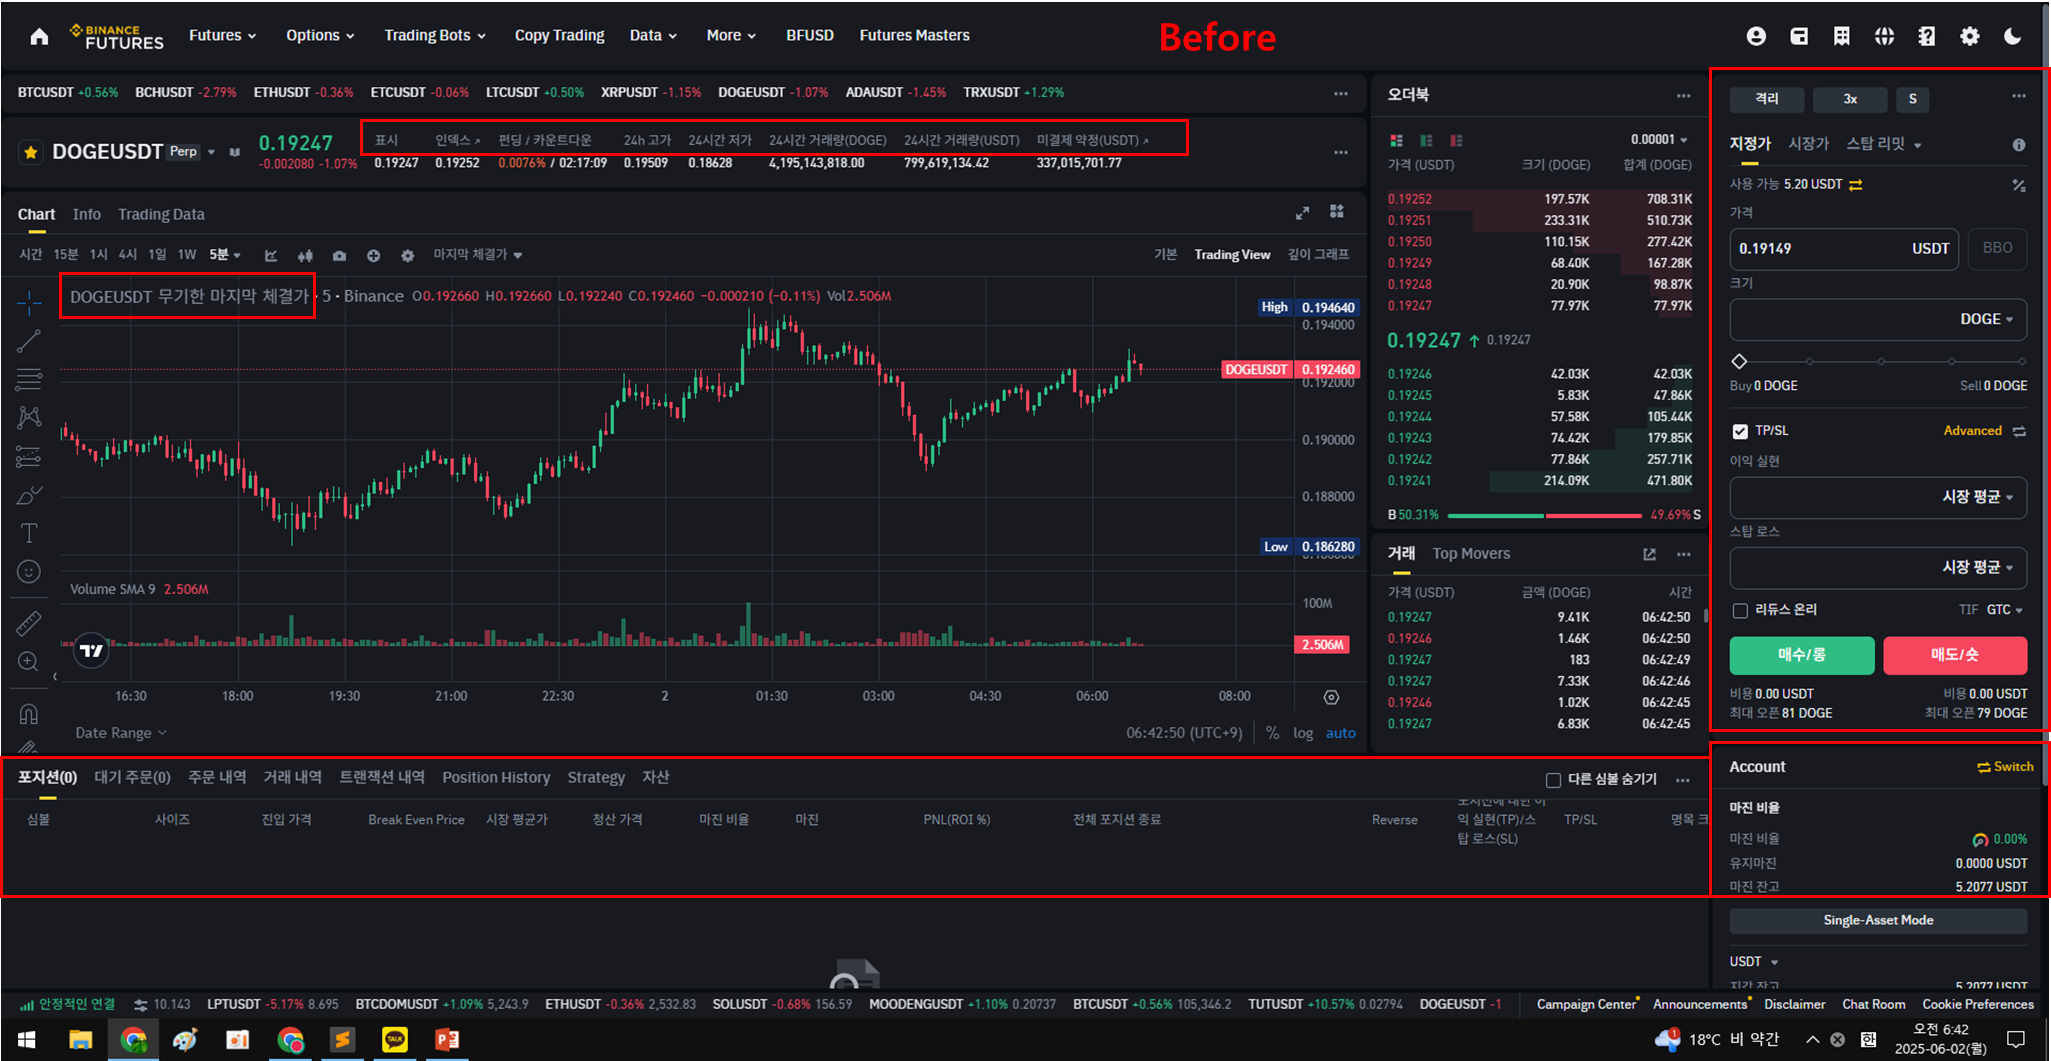Screen dimensions: 2051x1061
Task: Change candlestick chart type icon
Action: 305,255
